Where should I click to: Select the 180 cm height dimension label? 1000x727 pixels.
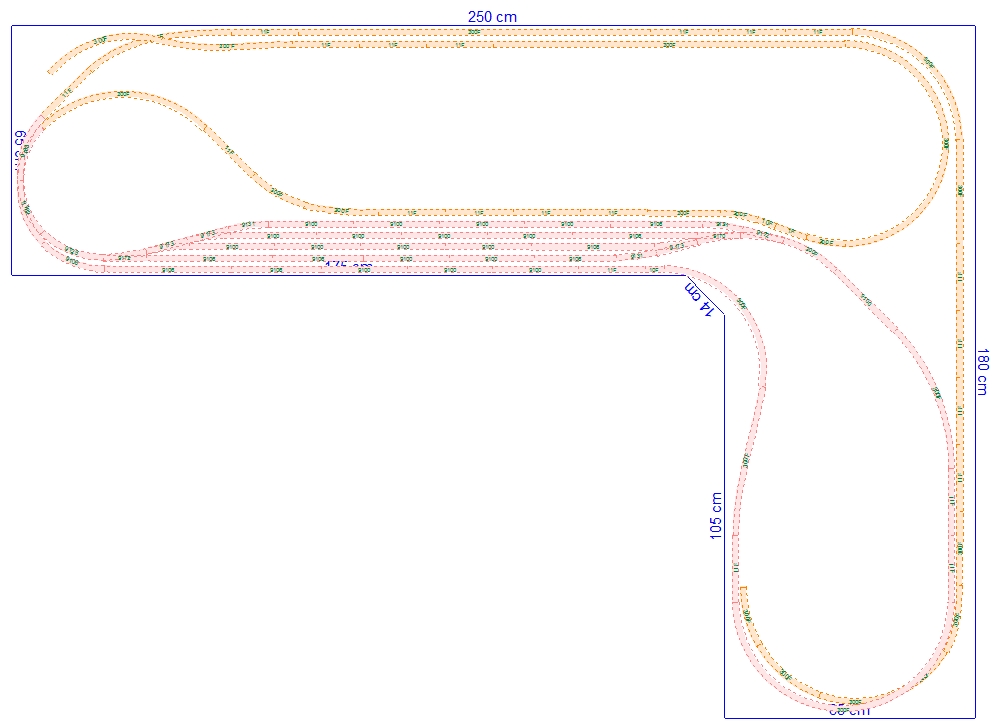click(x=982, y=371)
